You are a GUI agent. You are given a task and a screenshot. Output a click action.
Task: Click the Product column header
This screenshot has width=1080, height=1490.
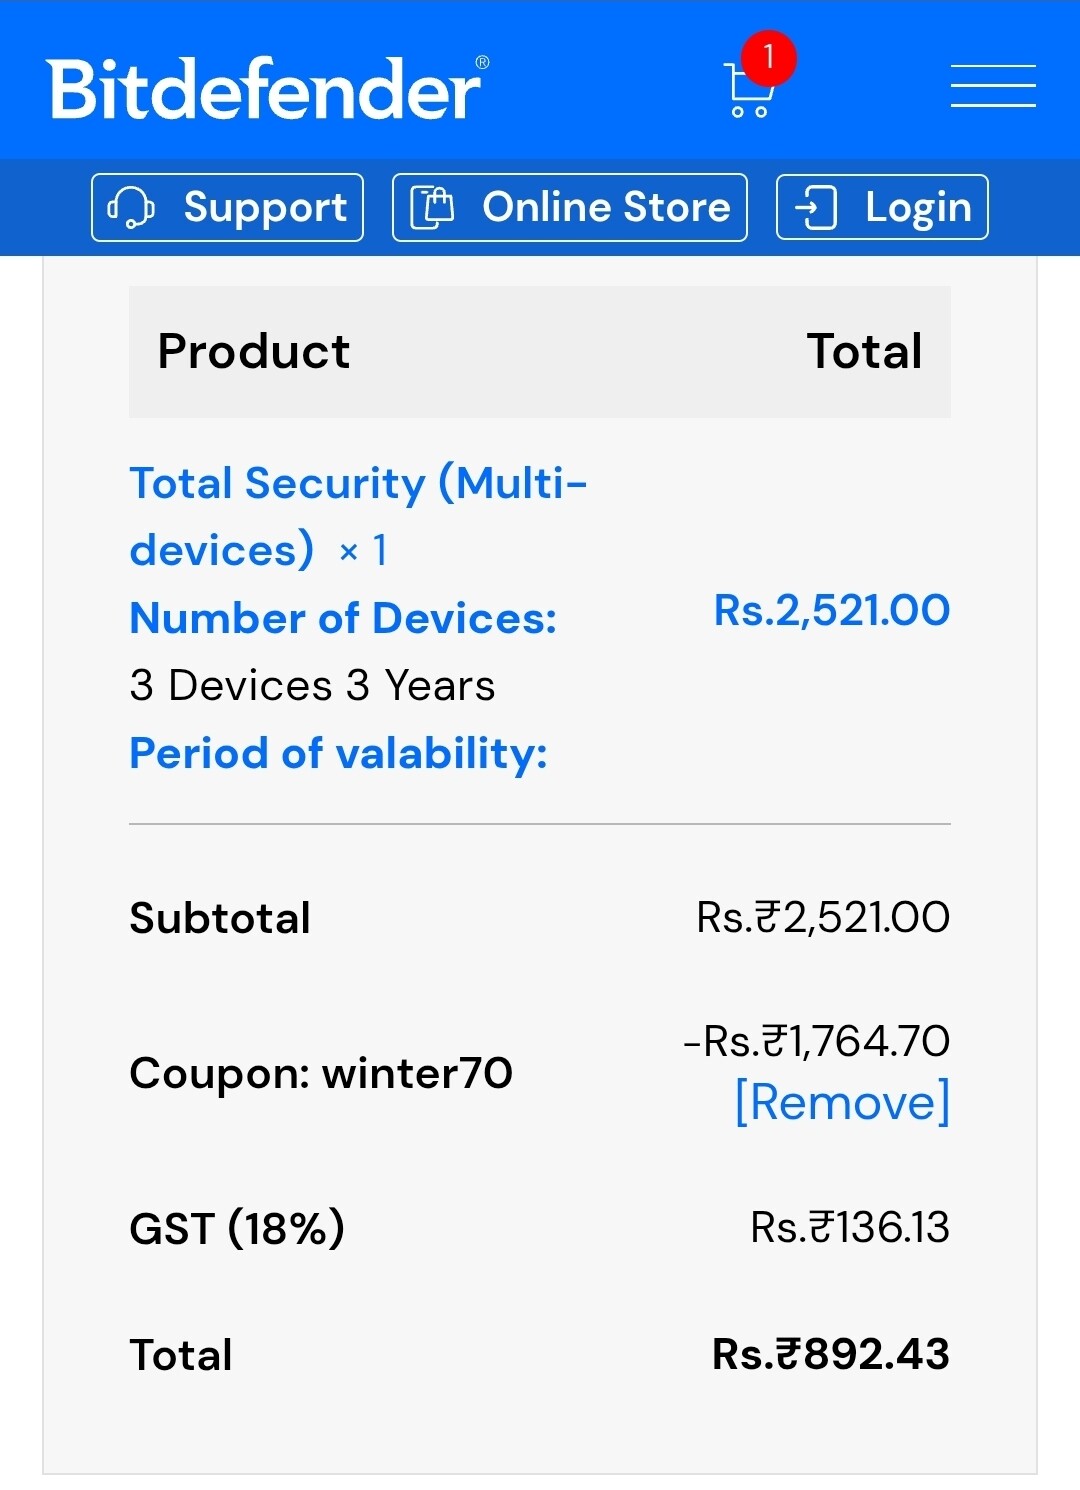254,351
